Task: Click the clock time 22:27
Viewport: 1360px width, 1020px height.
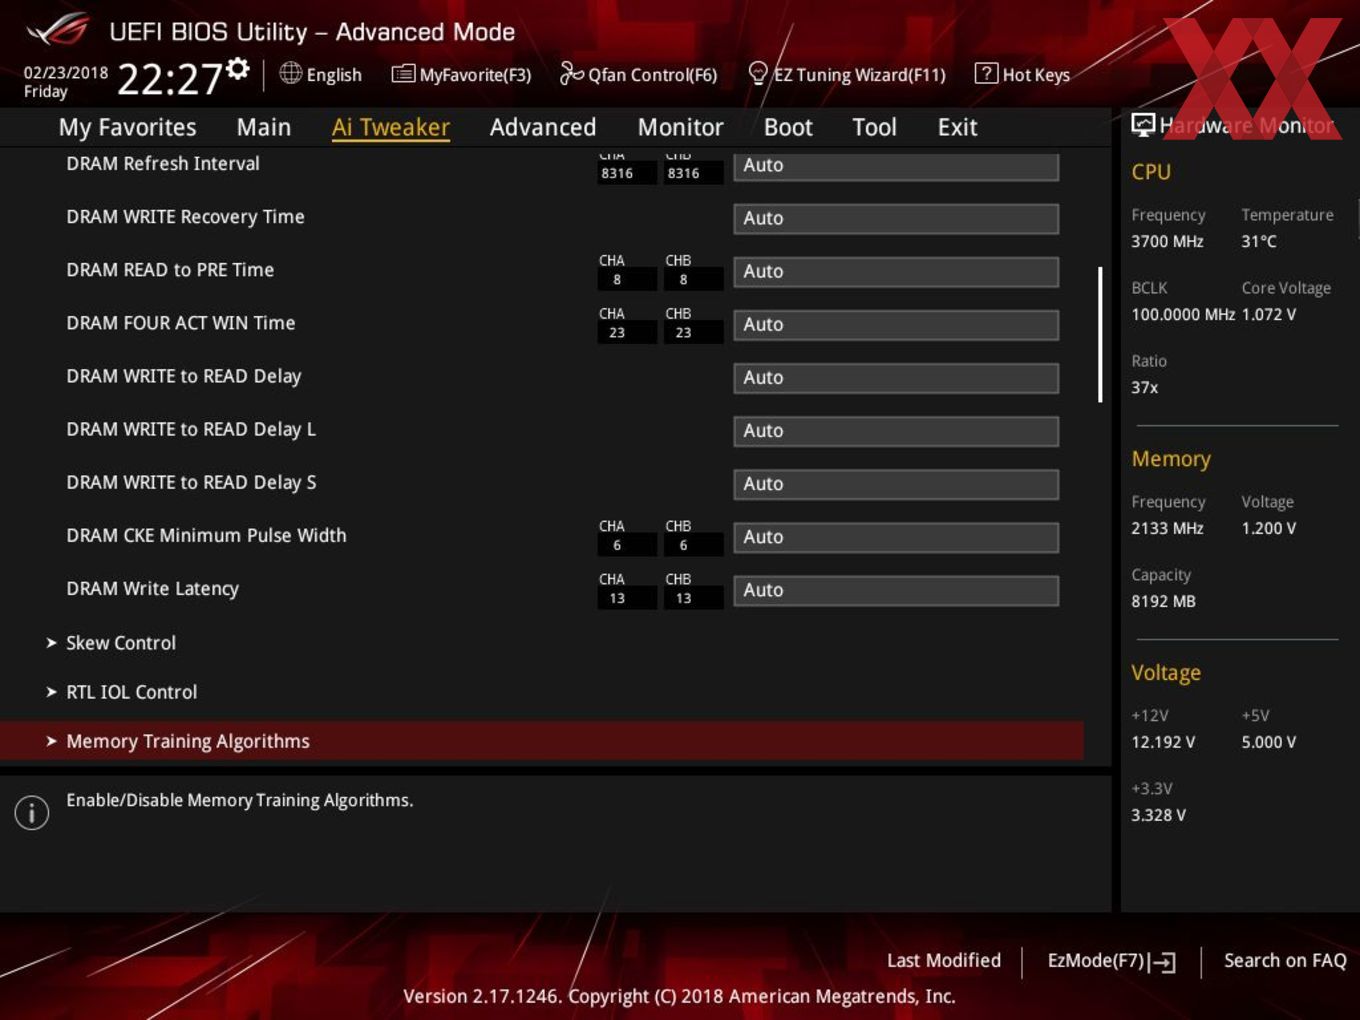Action: pyautogui.click(x=169, y=78)
